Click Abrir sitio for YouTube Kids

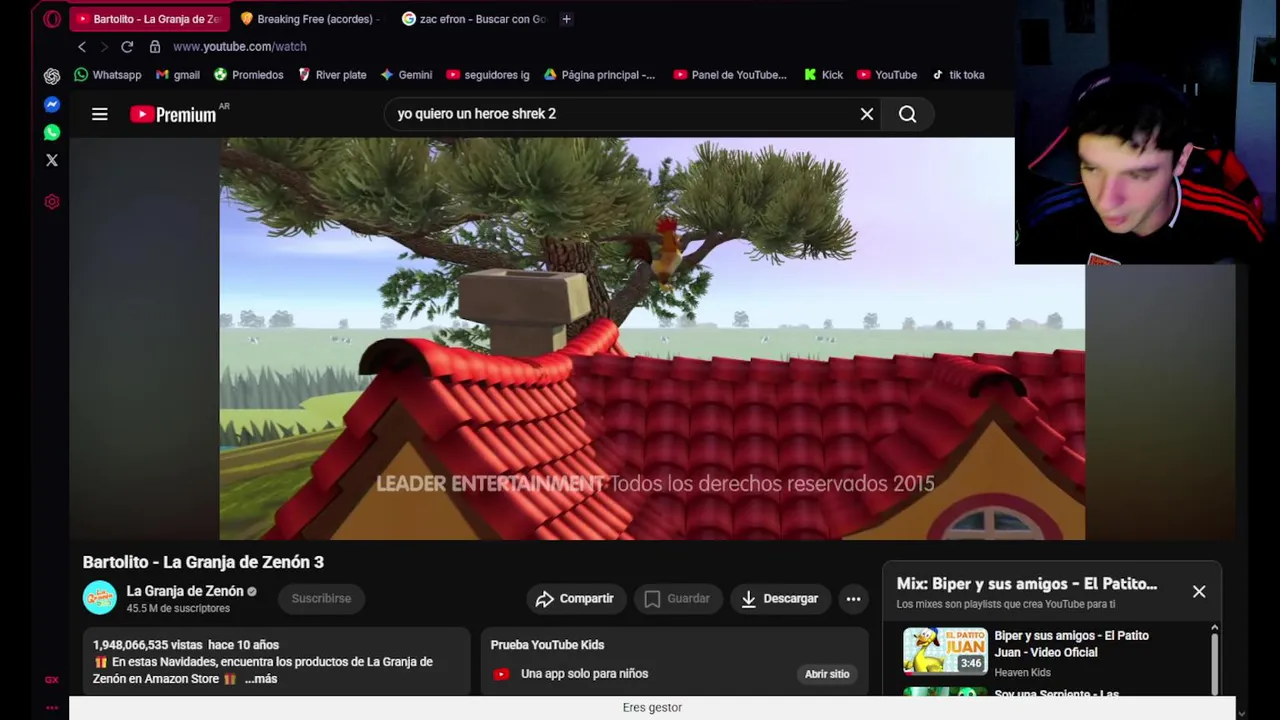click(827, 674)
